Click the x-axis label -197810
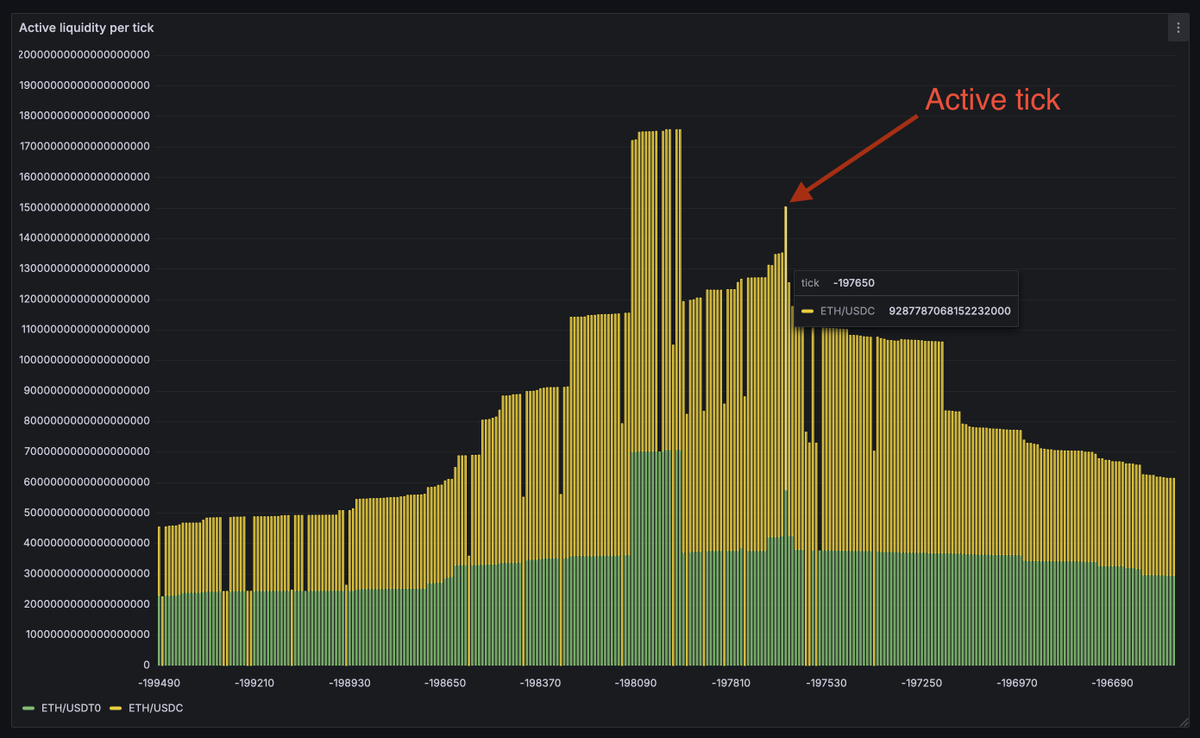Image resolution: width=1200 pixels, height=738 pixels. [733, 683]
